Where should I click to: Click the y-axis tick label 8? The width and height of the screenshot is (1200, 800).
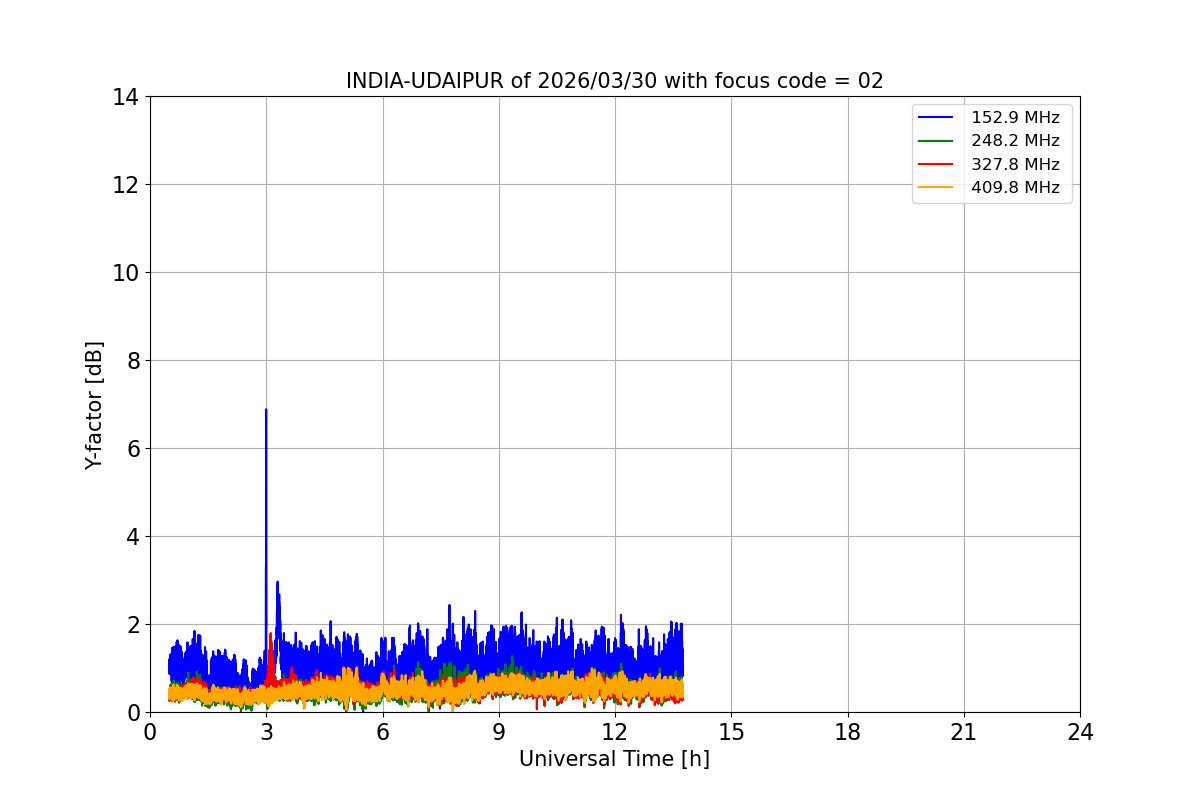click(131, 361)
